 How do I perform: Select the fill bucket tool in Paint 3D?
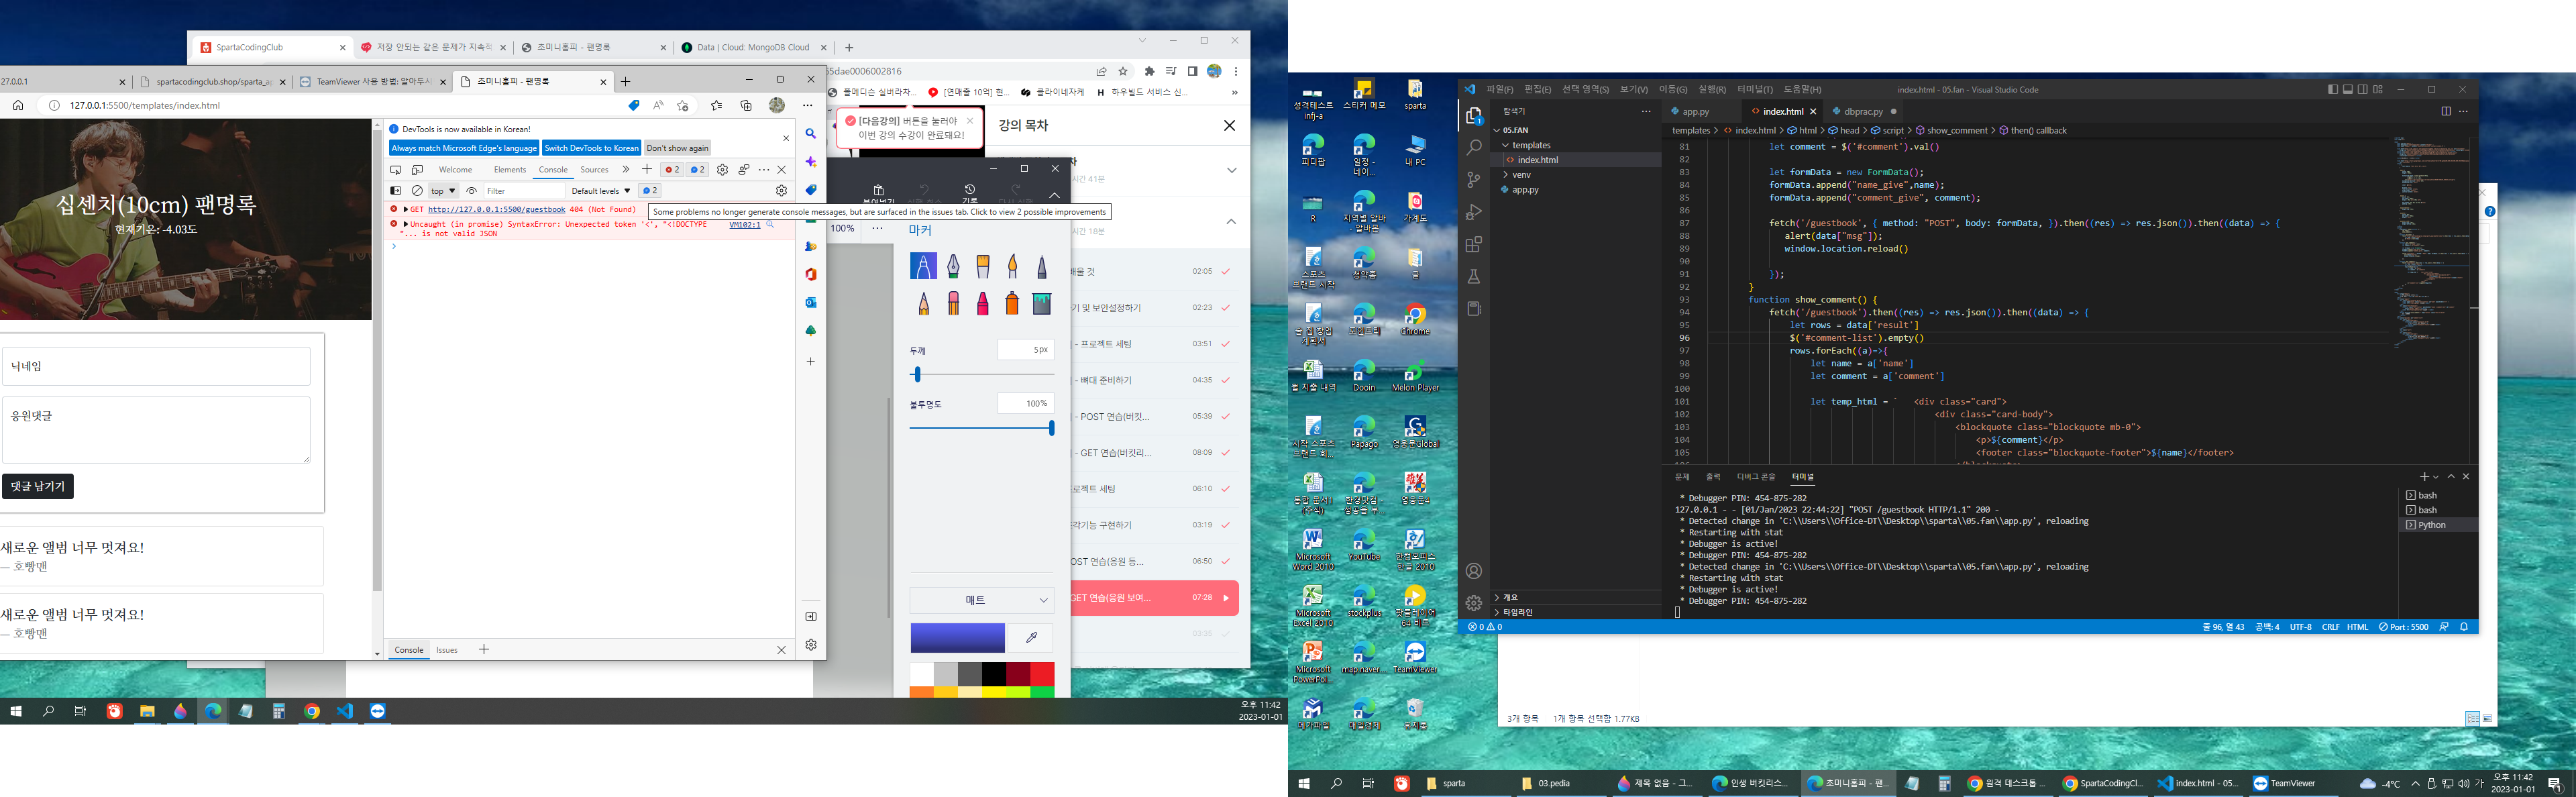(x=1042, y=303)
